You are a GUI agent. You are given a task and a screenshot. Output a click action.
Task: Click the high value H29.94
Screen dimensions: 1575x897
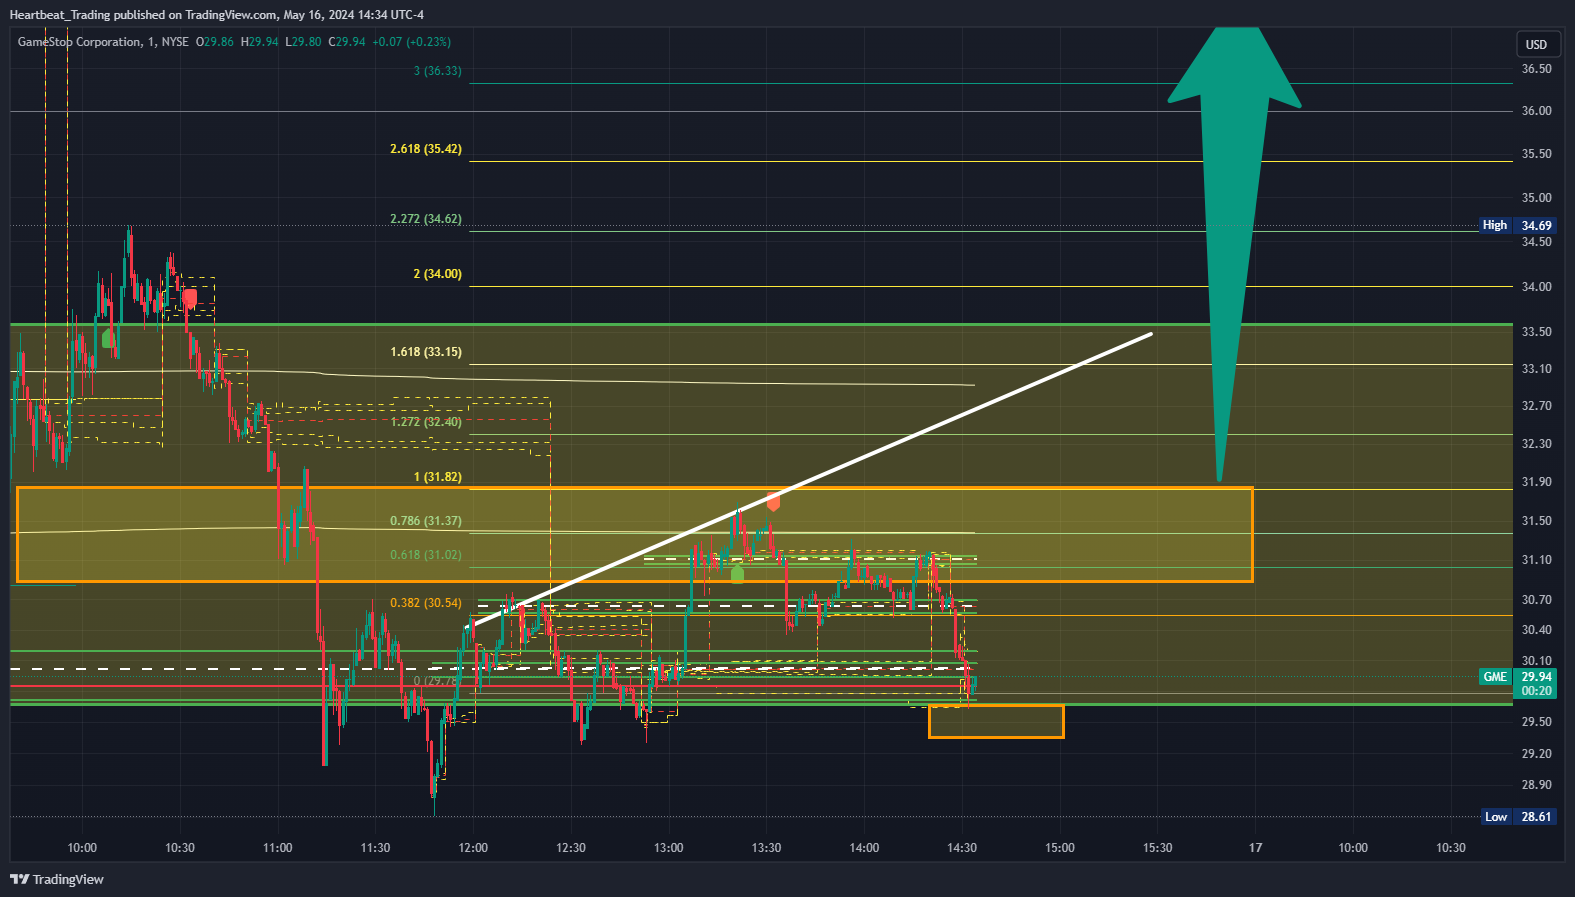coord(260,42)
